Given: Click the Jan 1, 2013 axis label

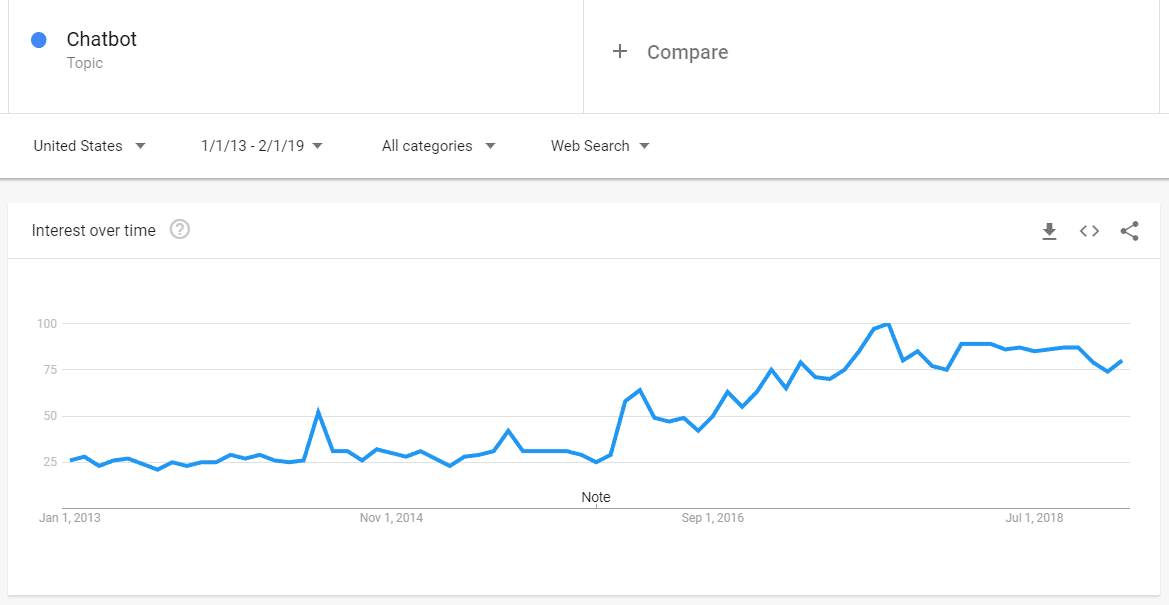Looking at the screenshot, I should (x=70, y=518).
